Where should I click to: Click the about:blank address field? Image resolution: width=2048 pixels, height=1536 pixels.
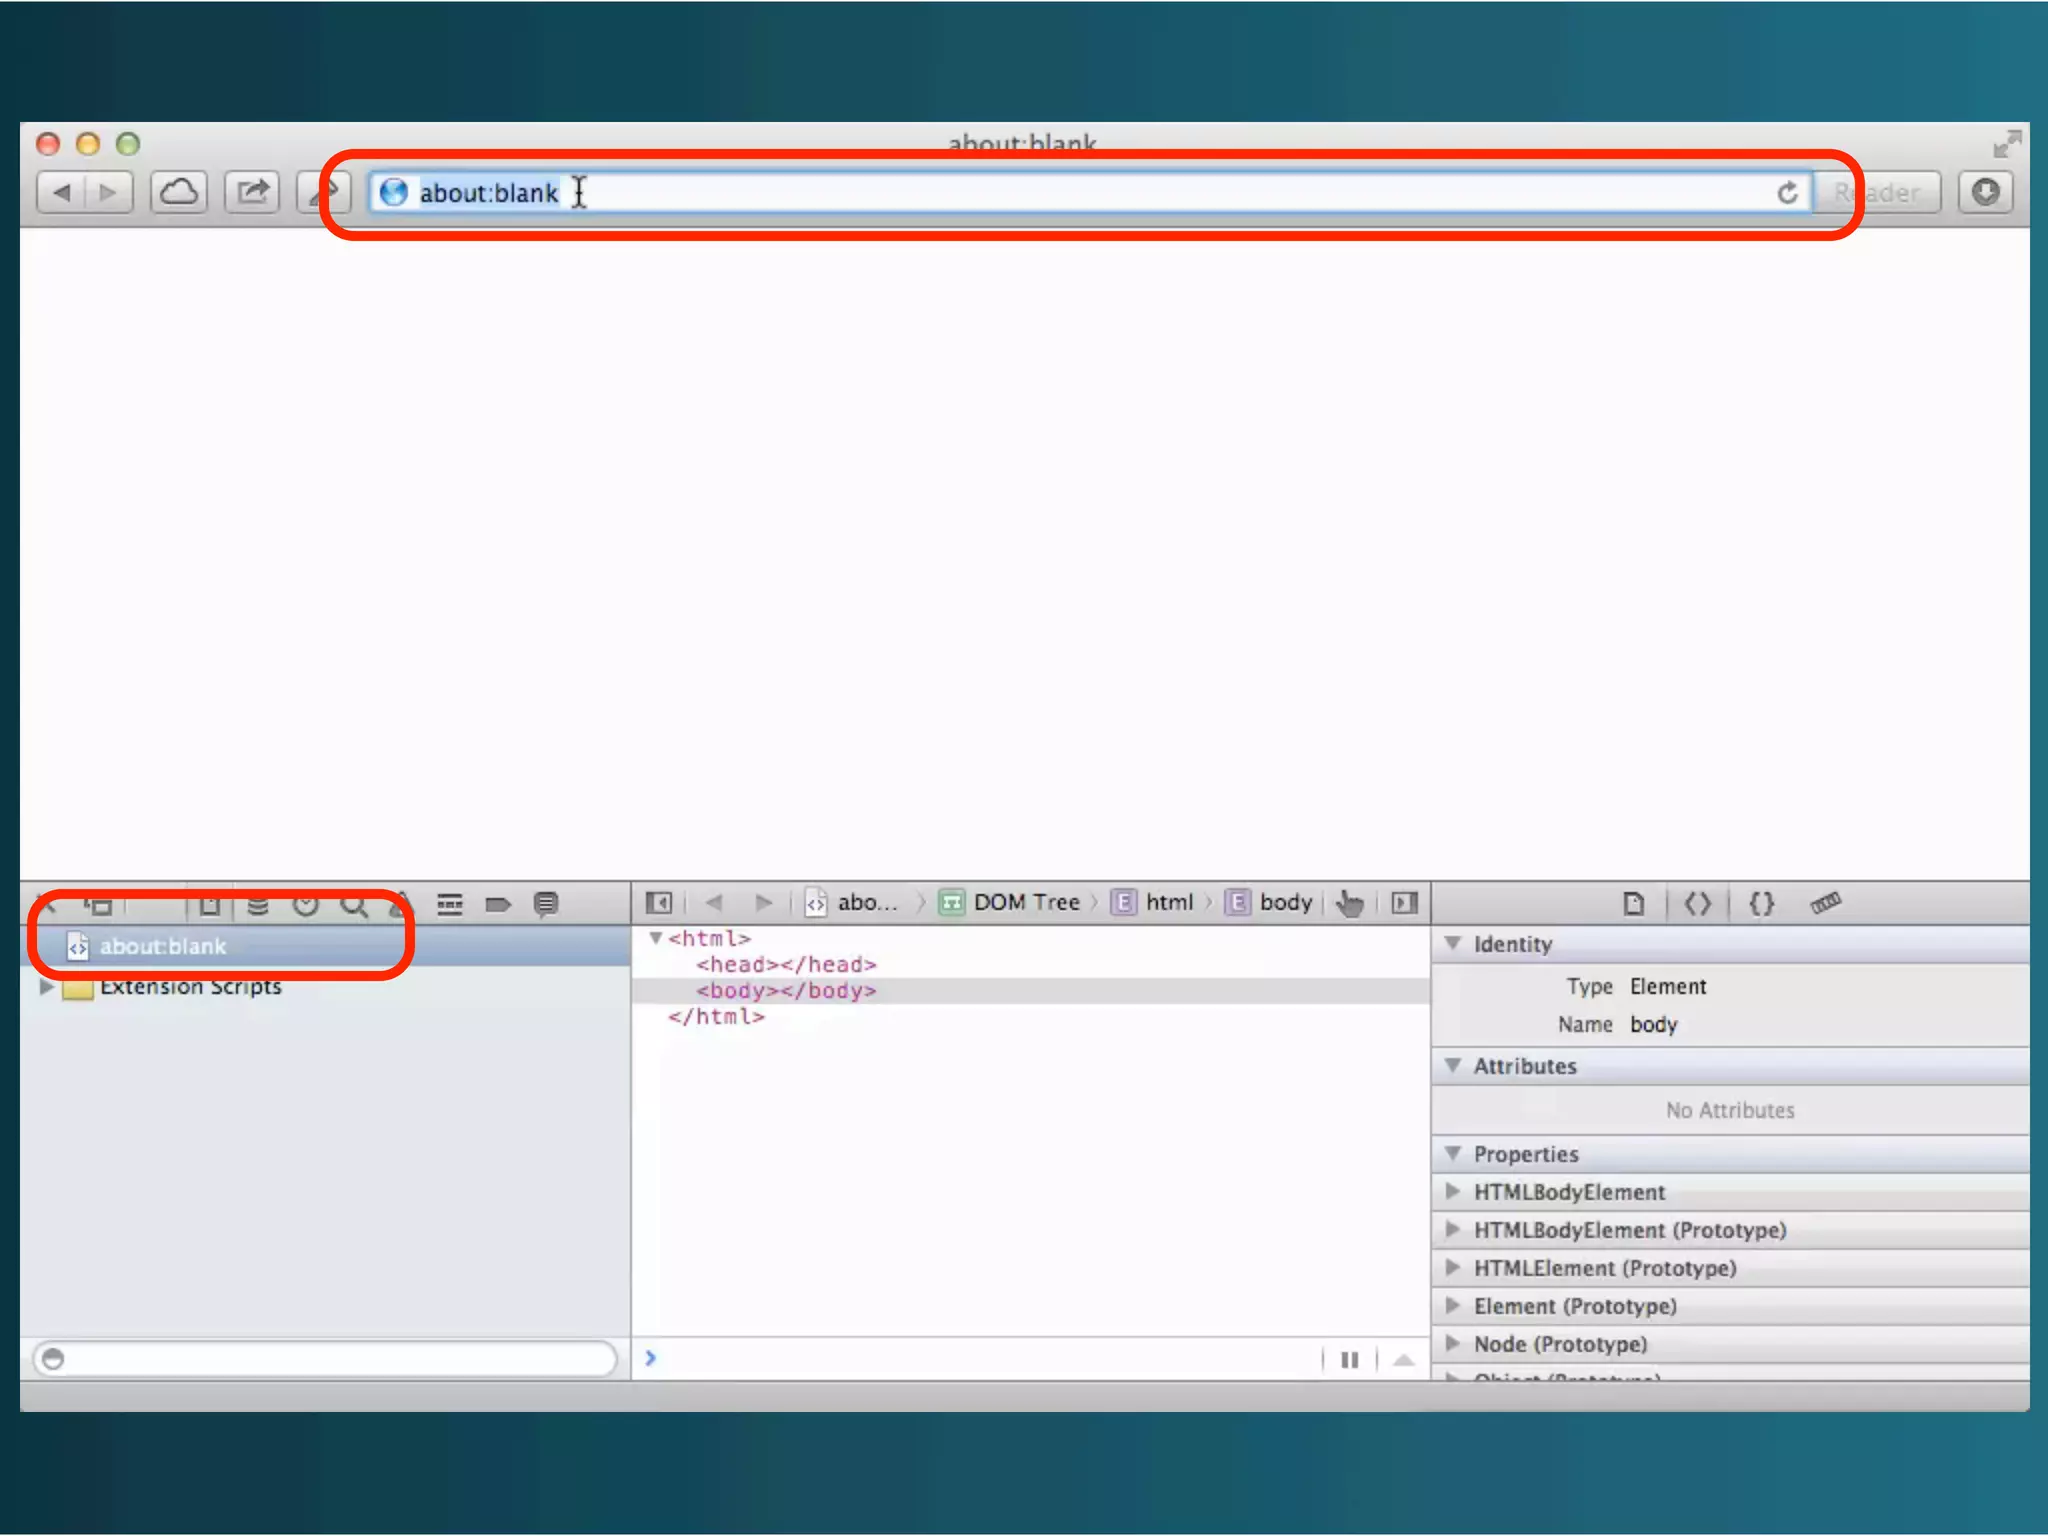(1000, 192)
